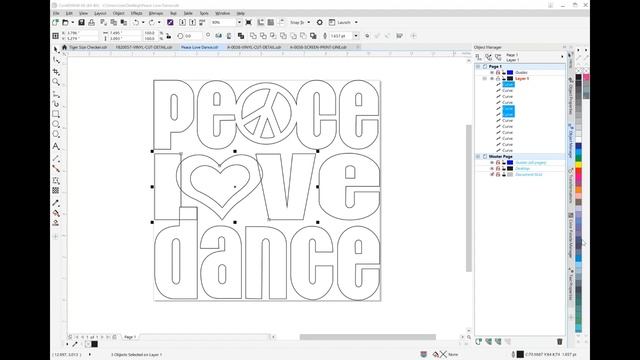
Task: Click the Undo arrow icon
Action: tap(136, 22)
